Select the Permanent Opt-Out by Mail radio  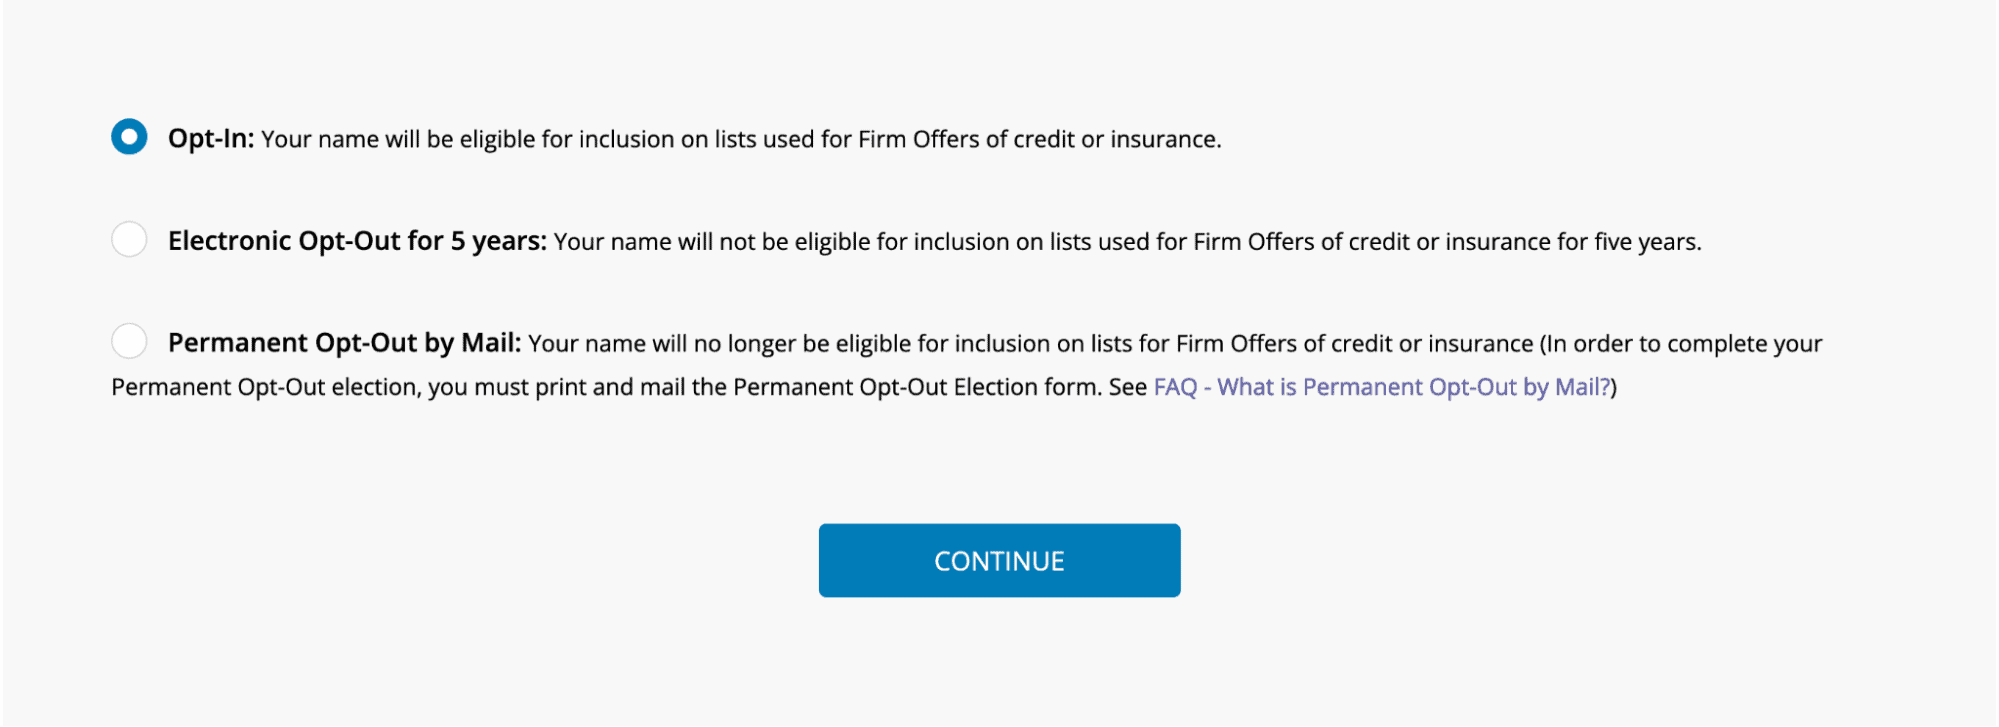[129, 341]
